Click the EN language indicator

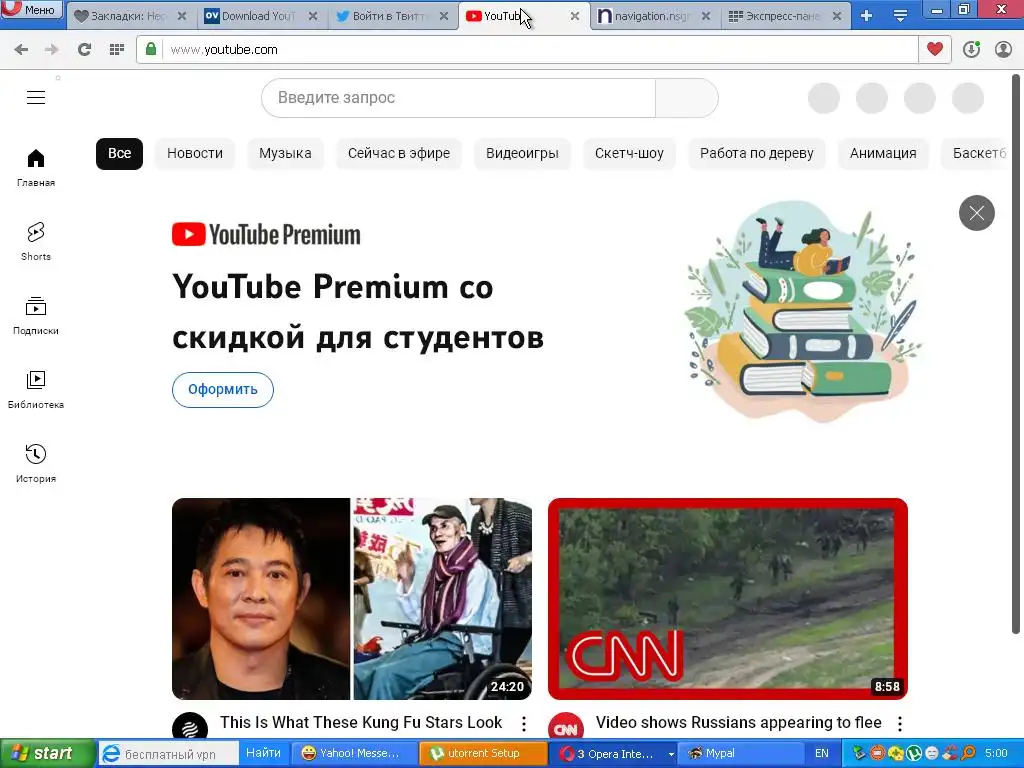822,754
